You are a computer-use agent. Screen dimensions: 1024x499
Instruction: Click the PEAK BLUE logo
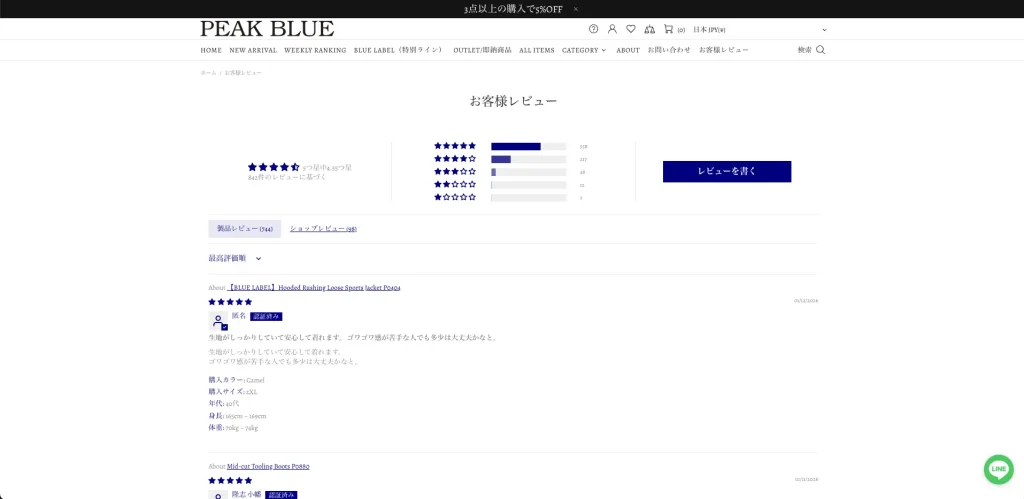click(x=267, y=29)
